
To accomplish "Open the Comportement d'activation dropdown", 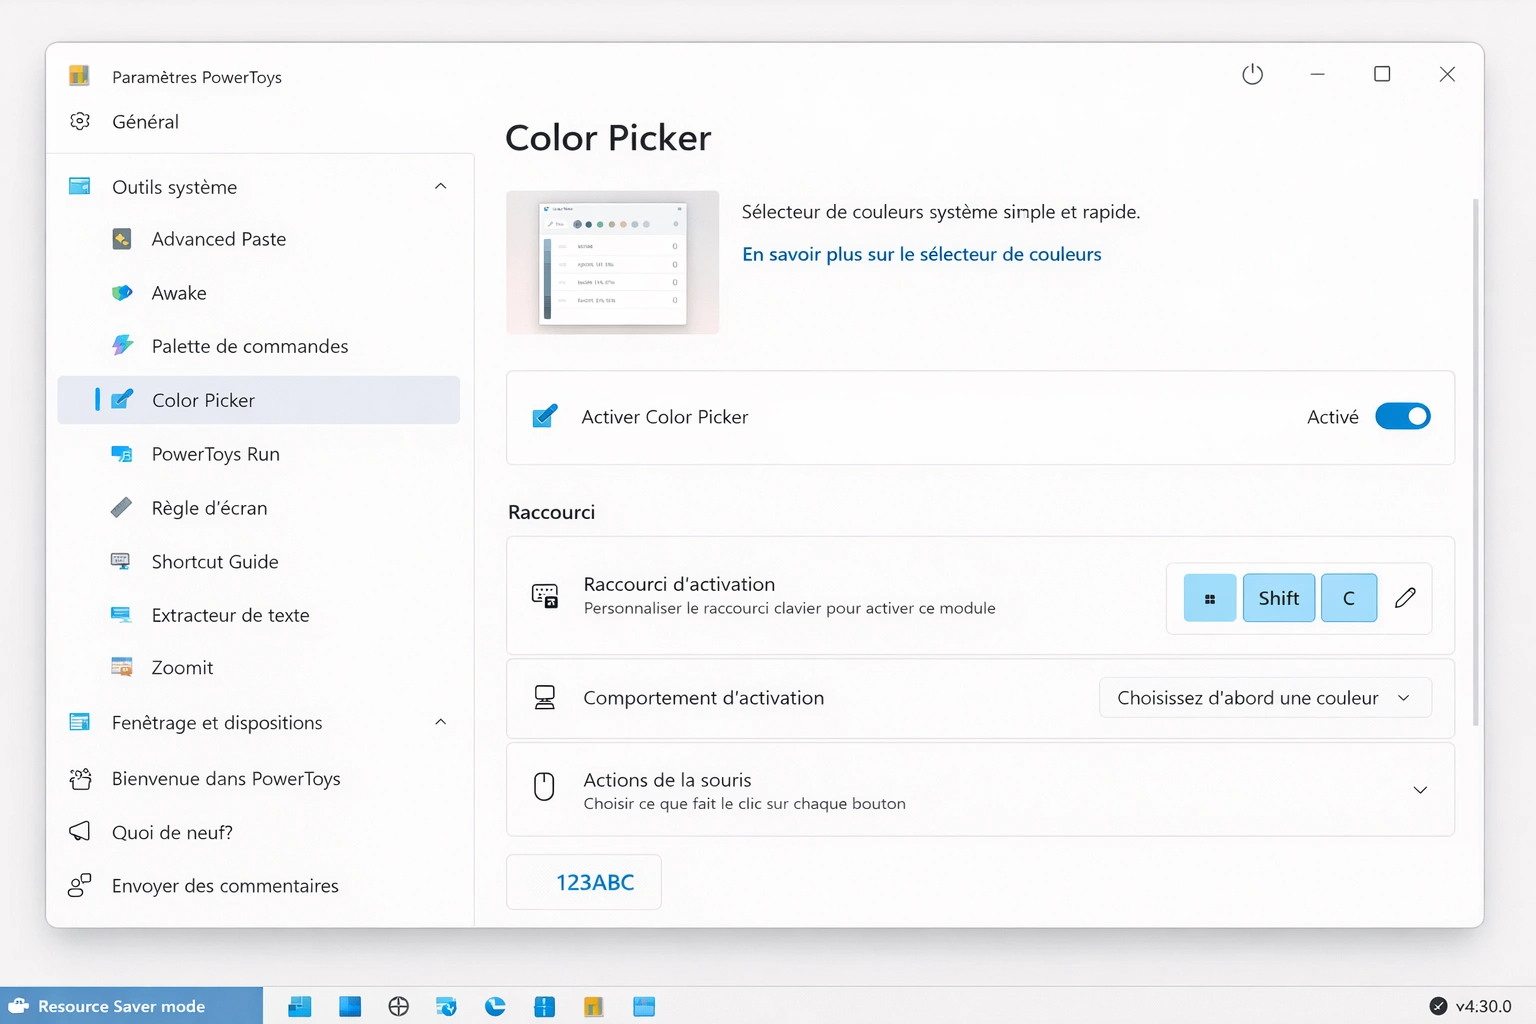I will click(1264, 697).
